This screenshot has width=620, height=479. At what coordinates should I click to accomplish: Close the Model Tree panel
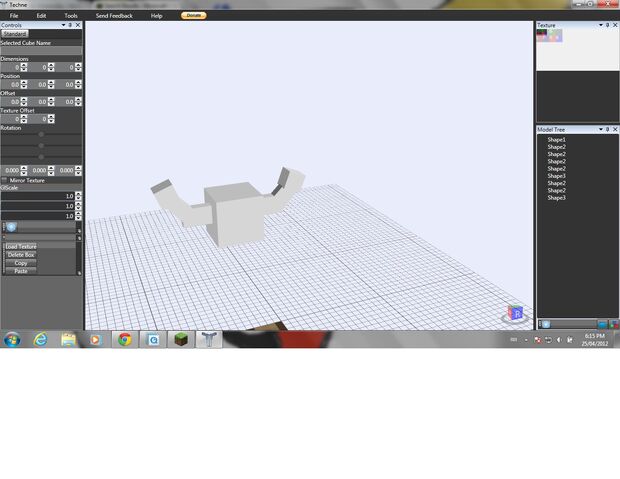(615, 129)
